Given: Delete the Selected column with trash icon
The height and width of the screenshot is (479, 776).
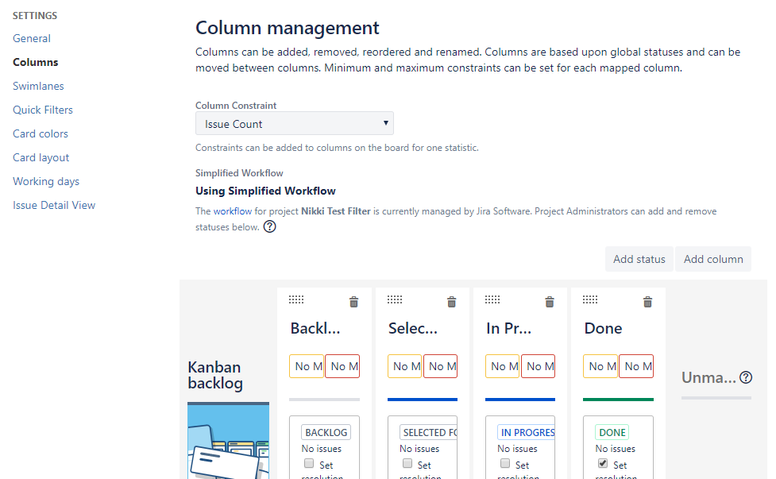Looking at the screenshot, I should pyautogui.click(x=451, y=302).
